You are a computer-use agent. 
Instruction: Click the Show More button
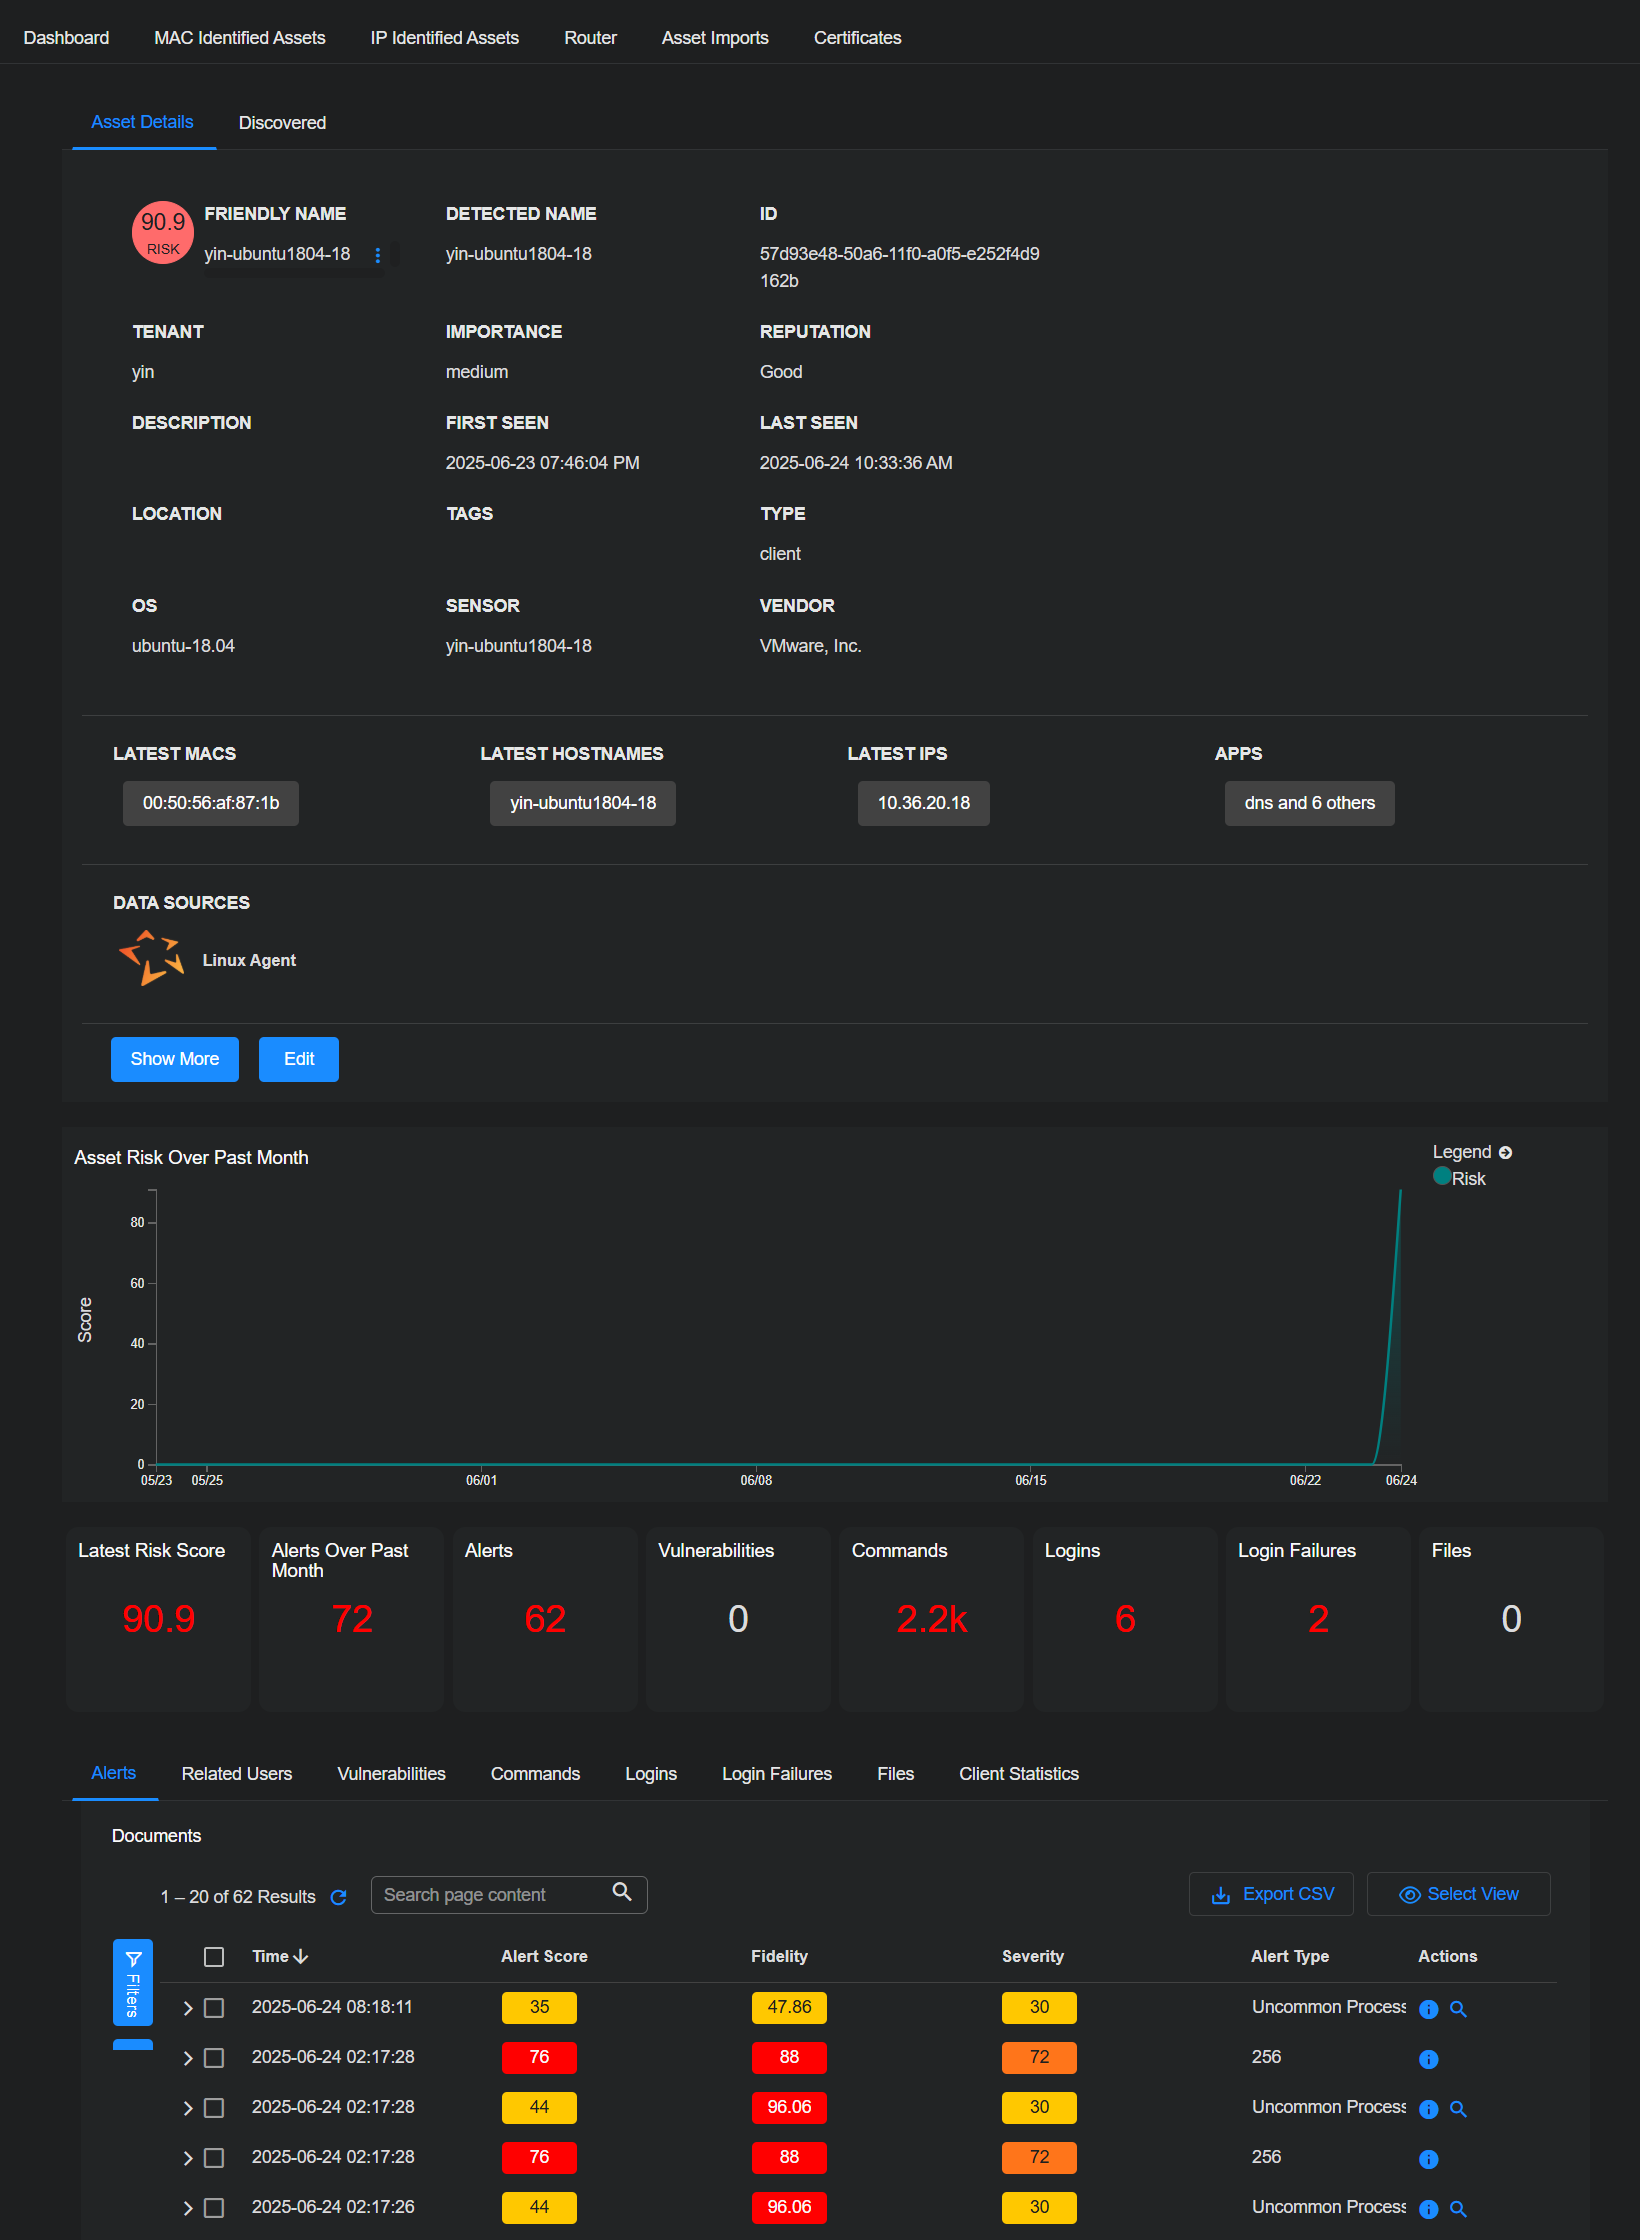tap(174, 1059)
